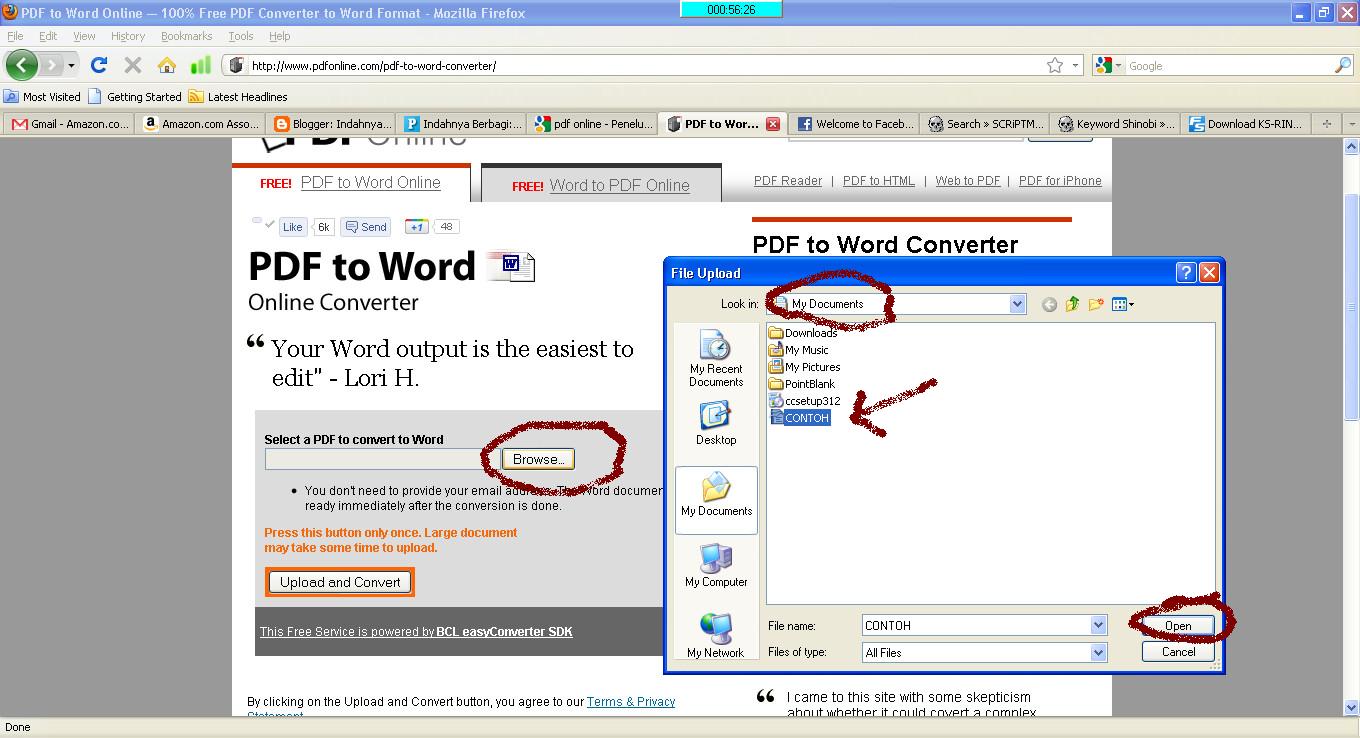This screenshot has width=1360, height=738.
Task: Go to the home page icon
Action: pos(167,65)
